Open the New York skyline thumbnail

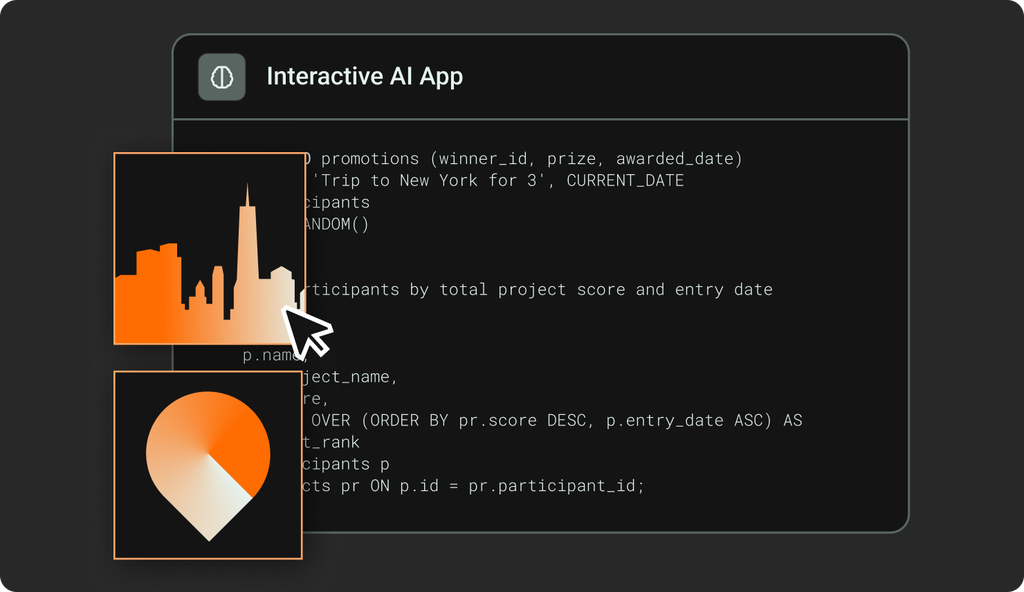(210, 248)
